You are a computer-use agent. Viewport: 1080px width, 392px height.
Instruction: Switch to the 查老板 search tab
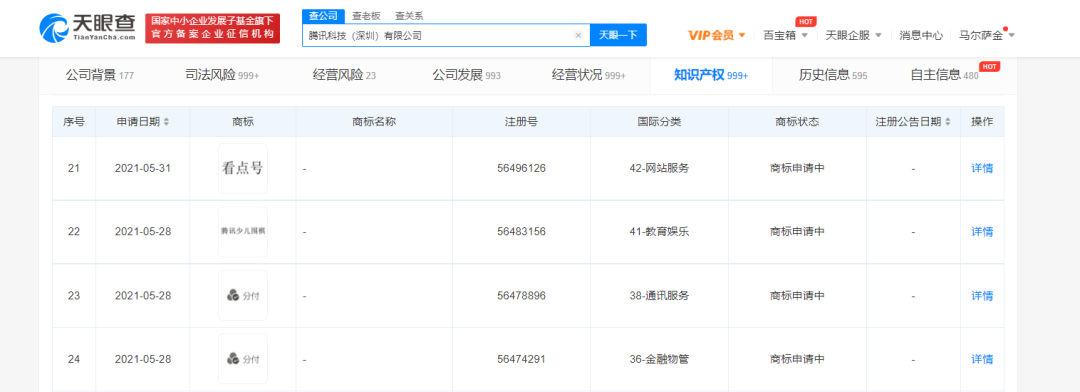[366, 16]
